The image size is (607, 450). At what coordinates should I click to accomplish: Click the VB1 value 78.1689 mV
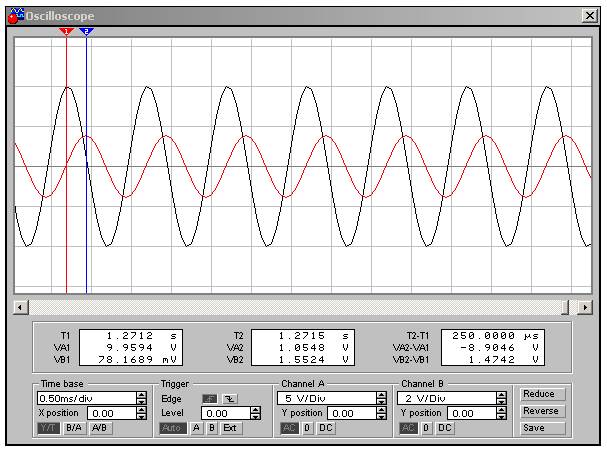pos(137,359)
